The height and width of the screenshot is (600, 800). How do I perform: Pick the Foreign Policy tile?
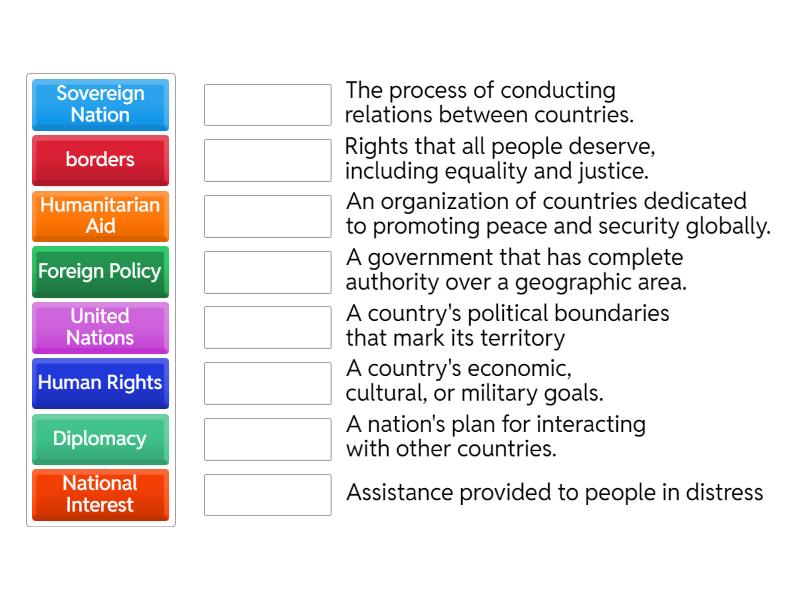pyautogui.click(x=100, y=272)
